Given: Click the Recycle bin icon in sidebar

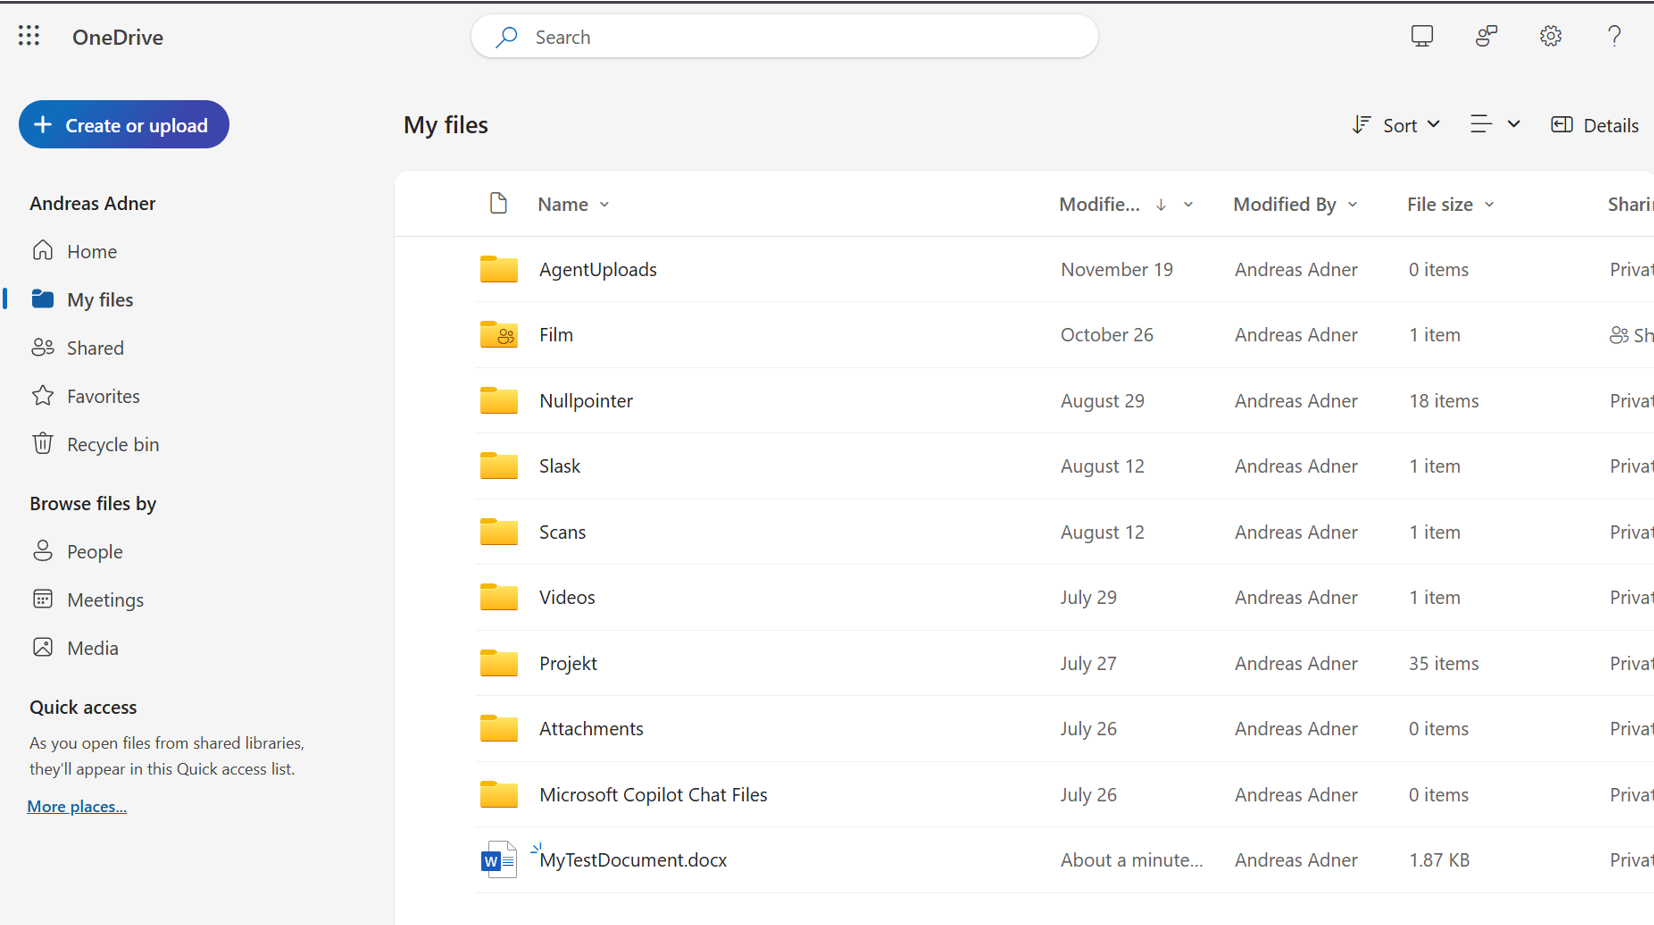Looking at the screenshot, I should 42,444.
